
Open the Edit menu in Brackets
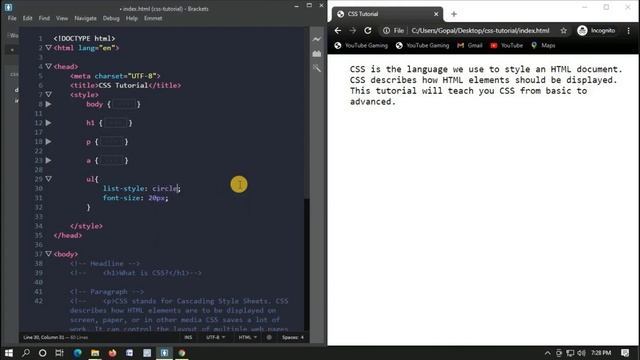point(27,18)
